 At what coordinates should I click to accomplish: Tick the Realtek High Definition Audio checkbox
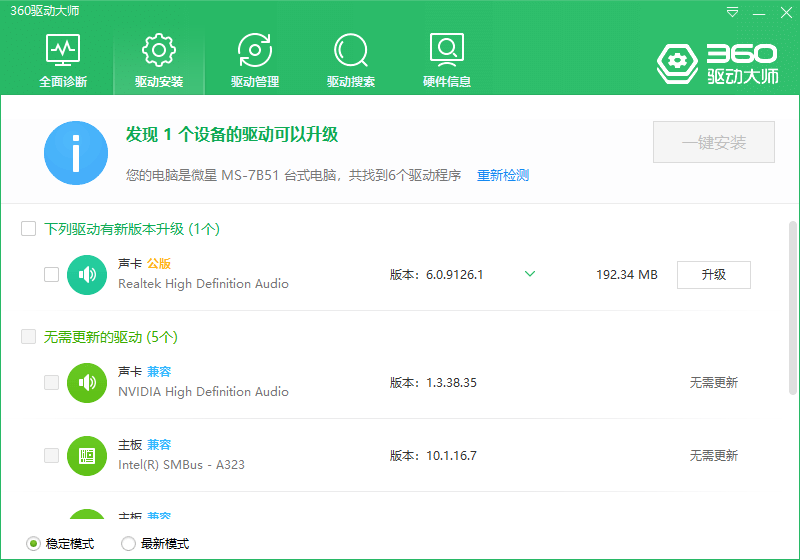point(52,274)
